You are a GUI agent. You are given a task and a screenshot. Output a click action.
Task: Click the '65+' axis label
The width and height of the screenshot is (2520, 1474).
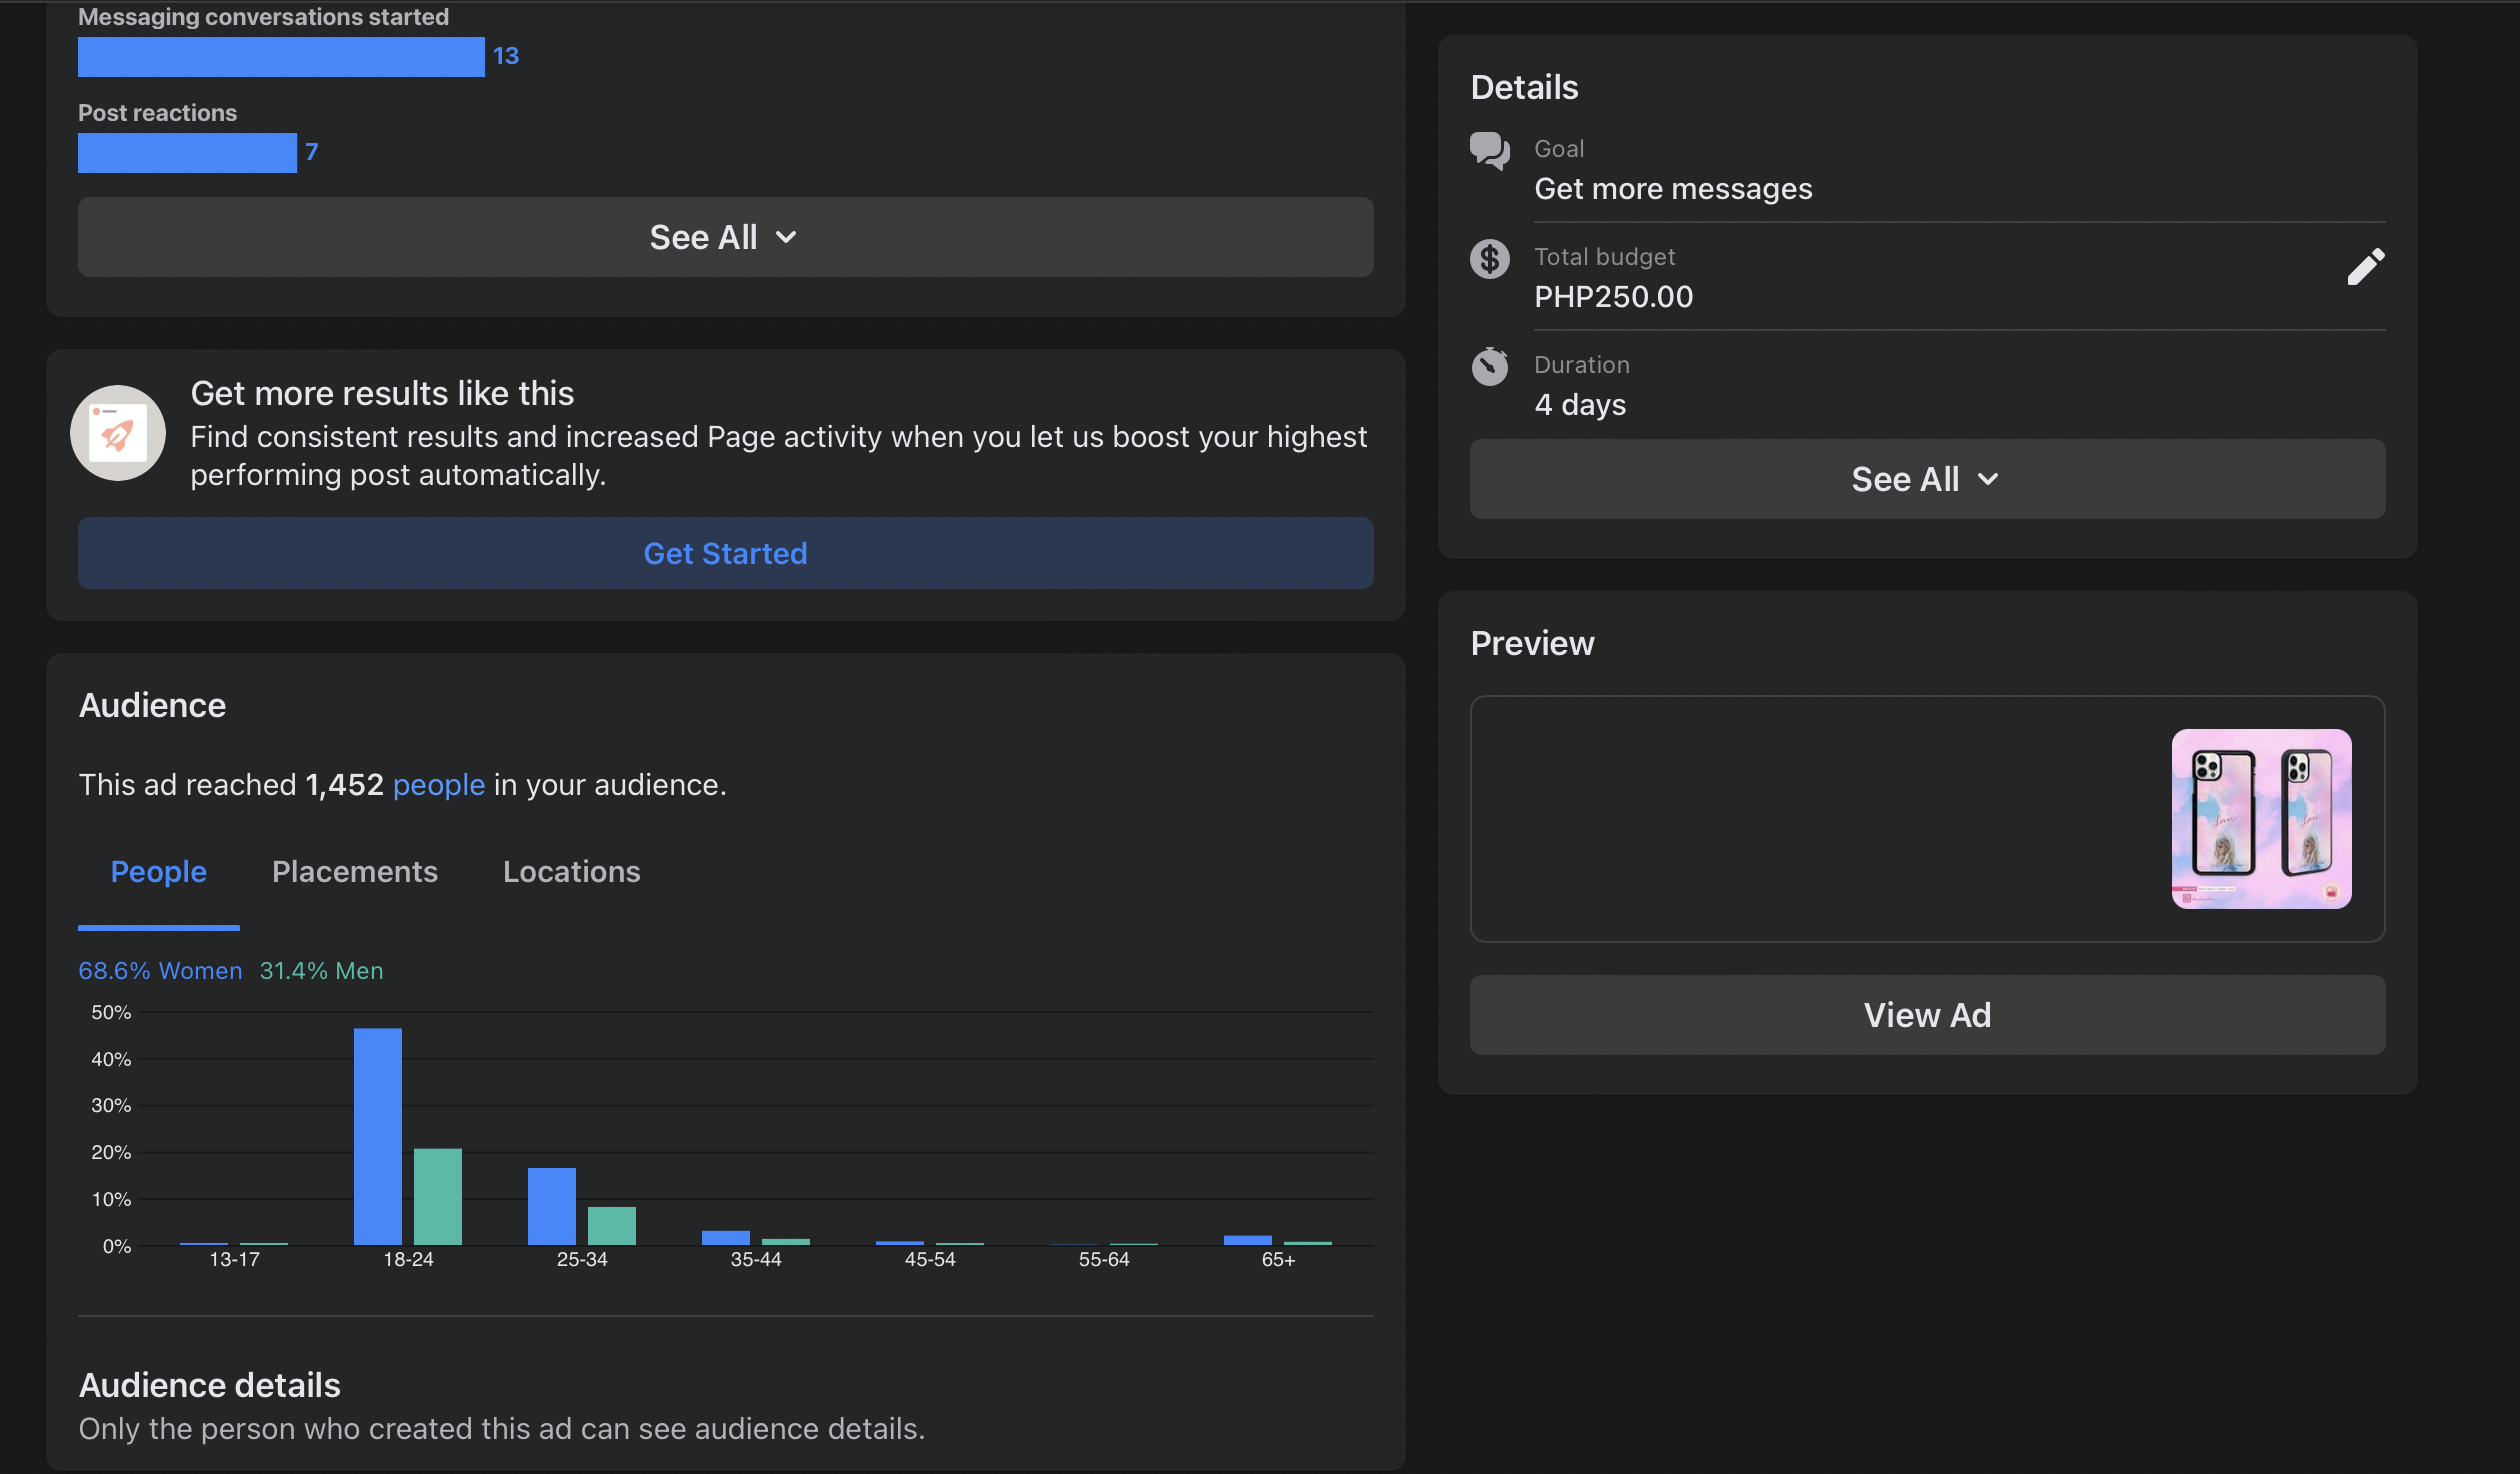click(1278, 1260)
